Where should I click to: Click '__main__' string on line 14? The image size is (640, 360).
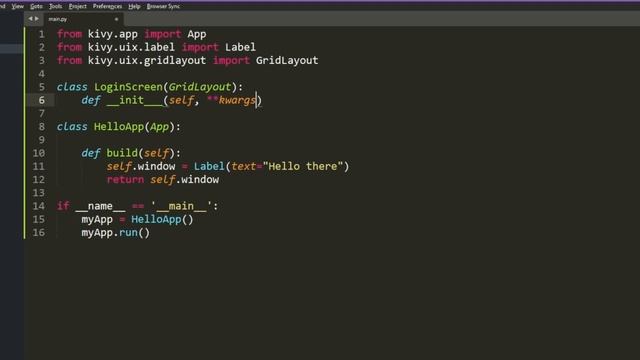tap(181, 206)
